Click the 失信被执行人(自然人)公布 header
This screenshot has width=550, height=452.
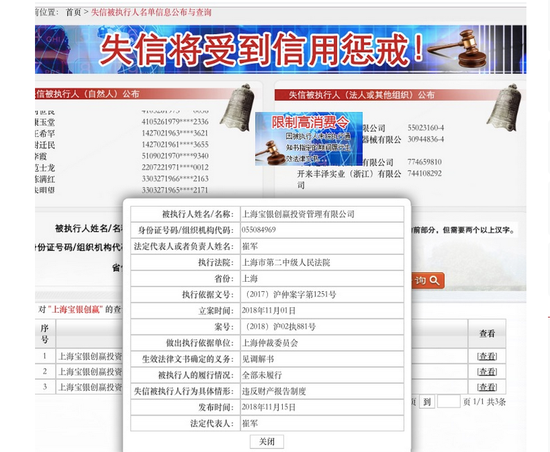[88, 94]
